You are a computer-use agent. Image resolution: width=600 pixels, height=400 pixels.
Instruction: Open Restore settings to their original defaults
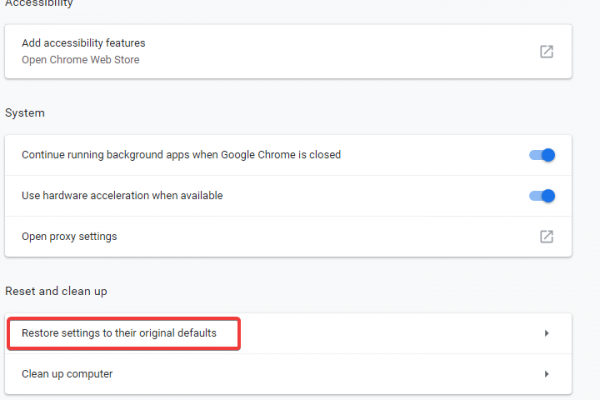[x=119, y=333]
